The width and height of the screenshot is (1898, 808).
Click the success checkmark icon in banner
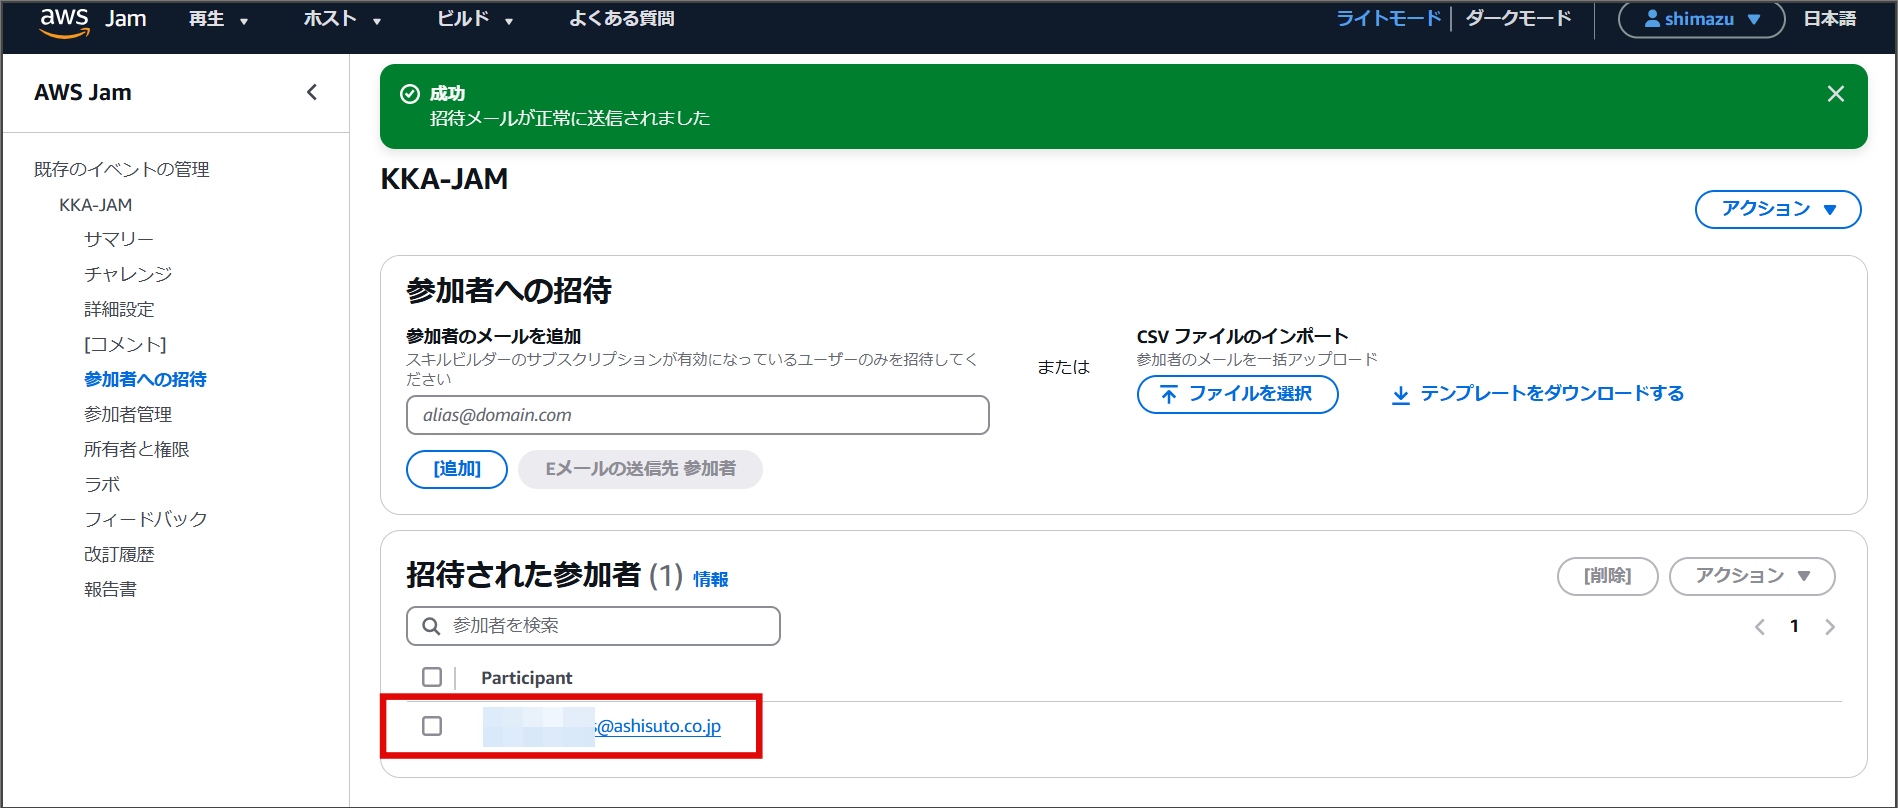coord(410,94)
